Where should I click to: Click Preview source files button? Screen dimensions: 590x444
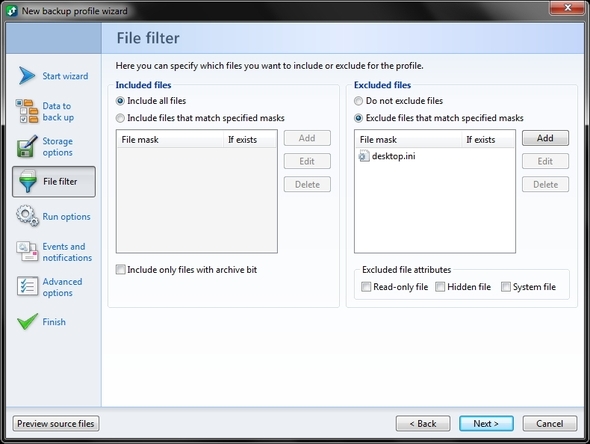click(56, 424)
